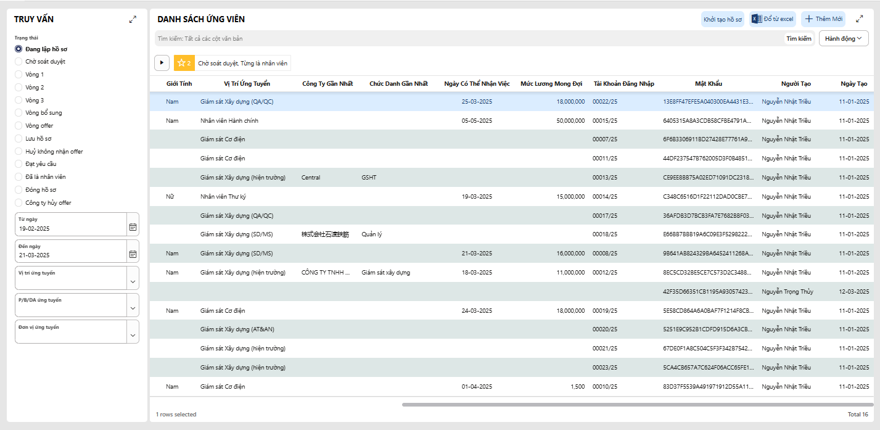The height and width of the screenshot is (430, 880).
Task: Click the 16,000,000 salary cell
Action: [x=570, y=253]
